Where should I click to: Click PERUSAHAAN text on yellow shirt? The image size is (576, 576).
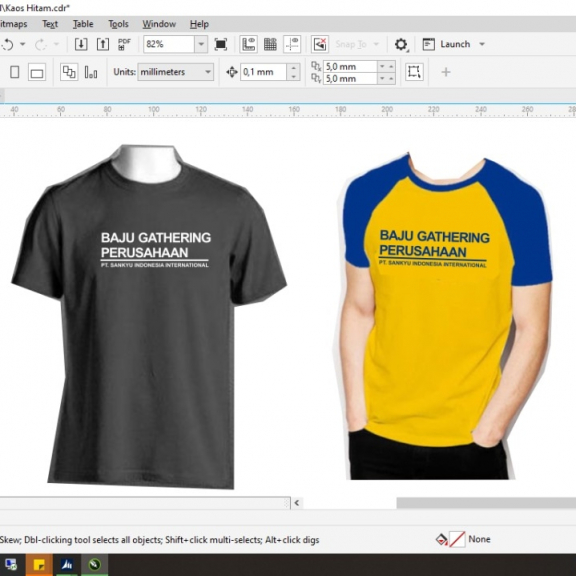coord(423,251)
